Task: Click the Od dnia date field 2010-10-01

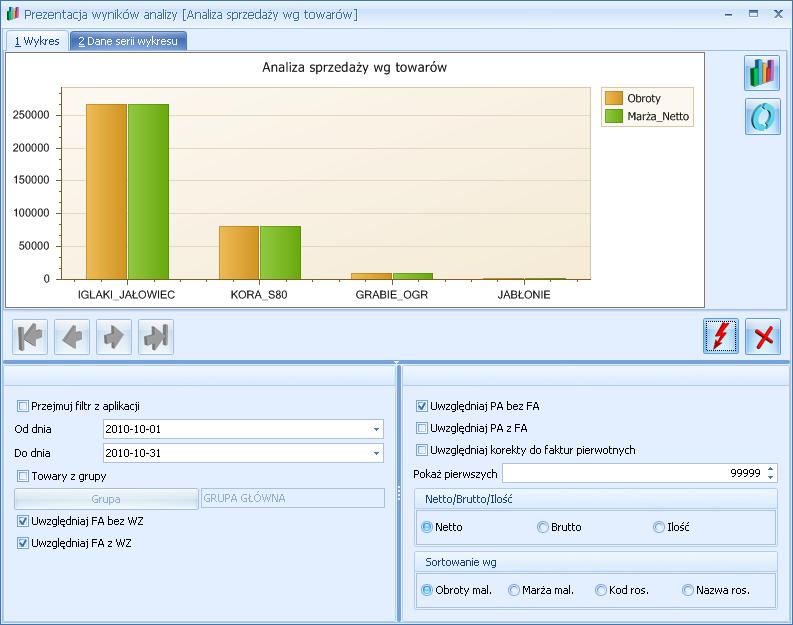Action: click(x=243, y=429)
